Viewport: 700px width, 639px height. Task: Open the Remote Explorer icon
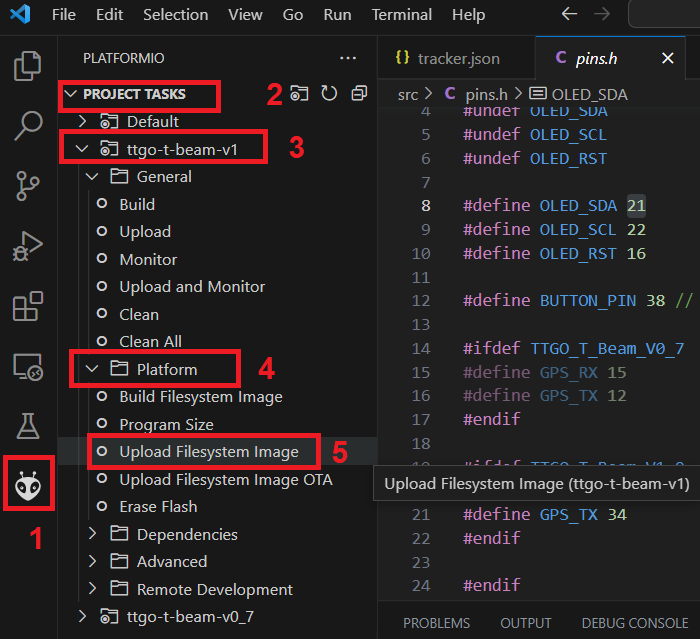pos(27,367)
